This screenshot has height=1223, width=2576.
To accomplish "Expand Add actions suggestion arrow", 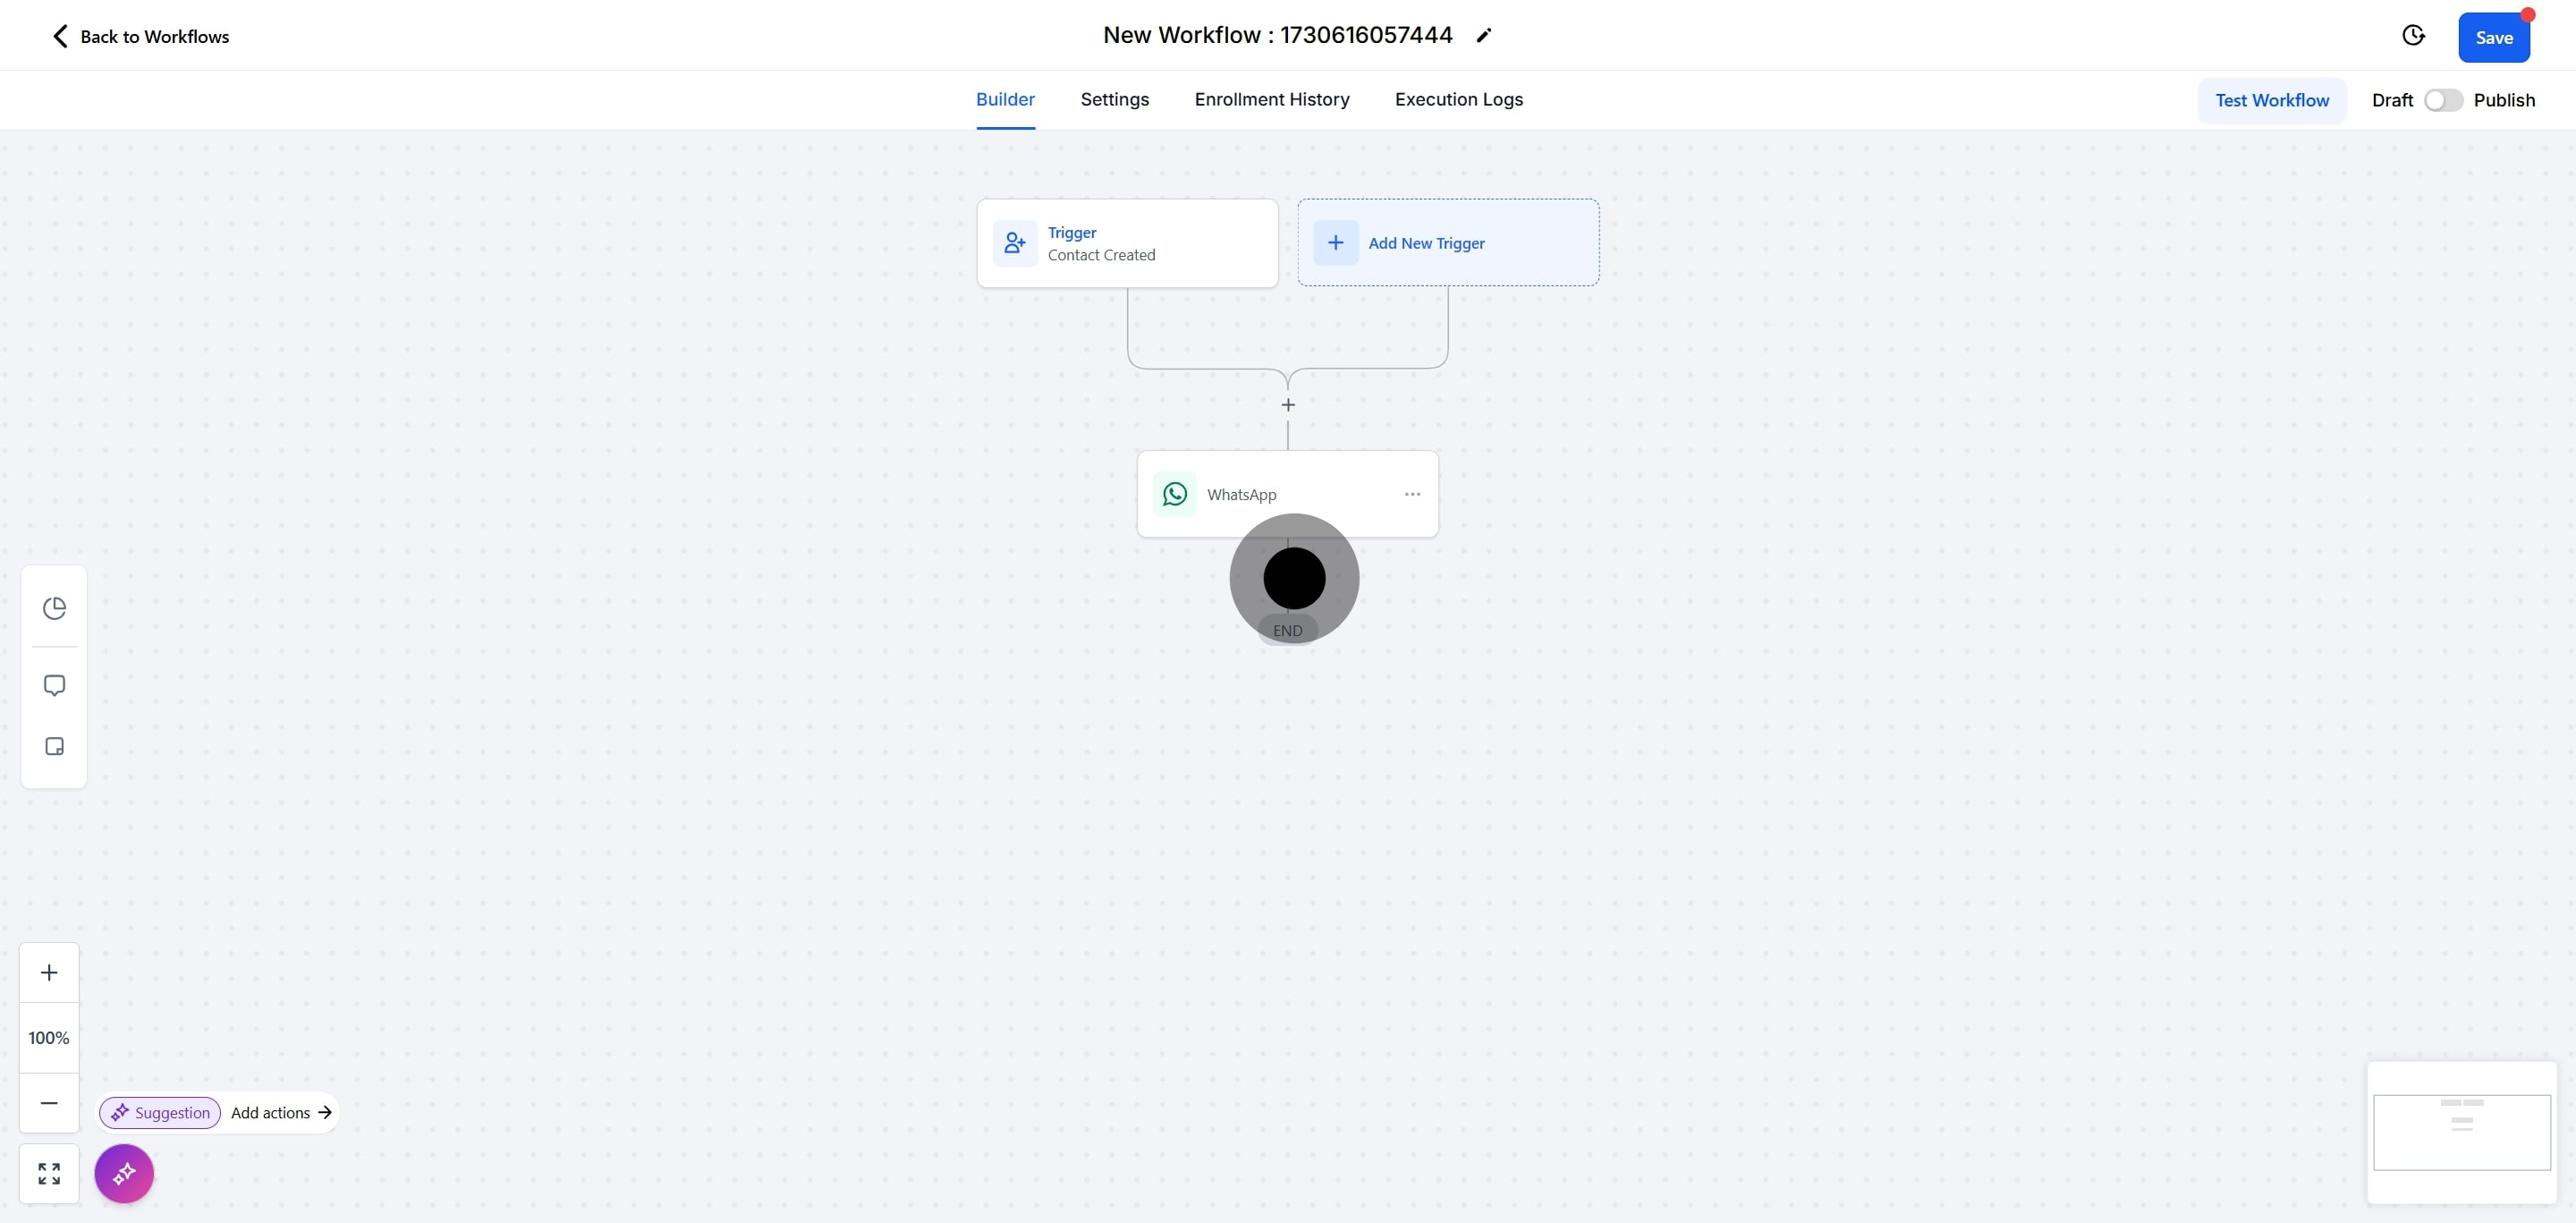I will pos(325,1112).
